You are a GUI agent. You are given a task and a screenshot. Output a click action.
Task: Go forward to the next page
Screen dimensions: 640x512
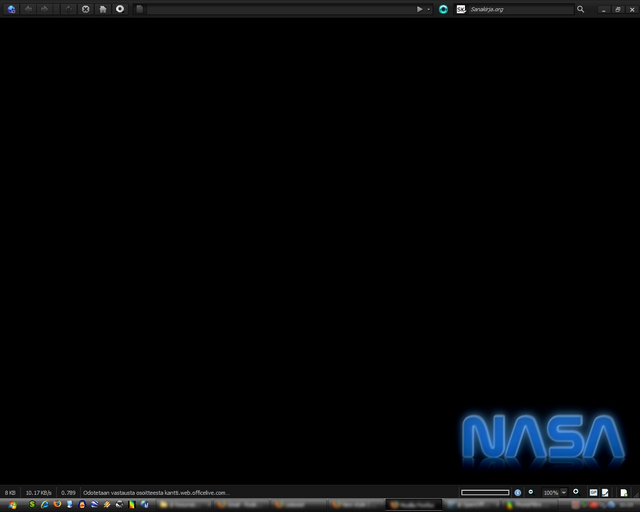point(44,9)
